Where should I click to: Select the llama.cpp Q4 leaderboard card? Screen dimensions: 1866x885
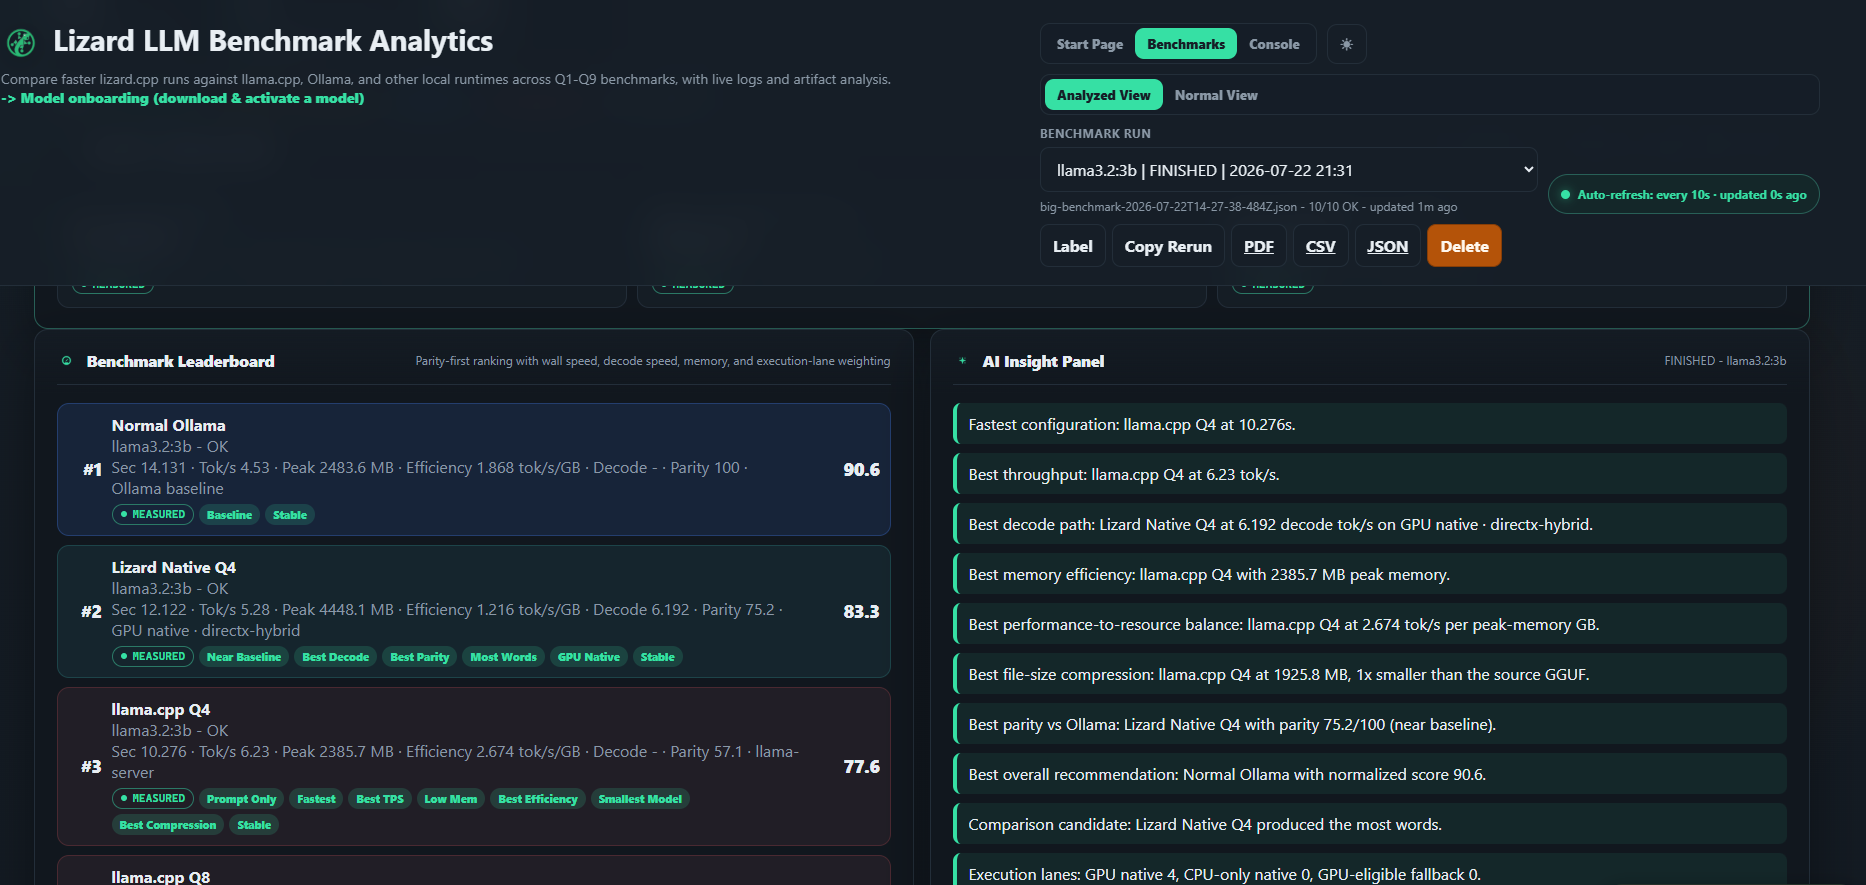click(x=473, y=766)
